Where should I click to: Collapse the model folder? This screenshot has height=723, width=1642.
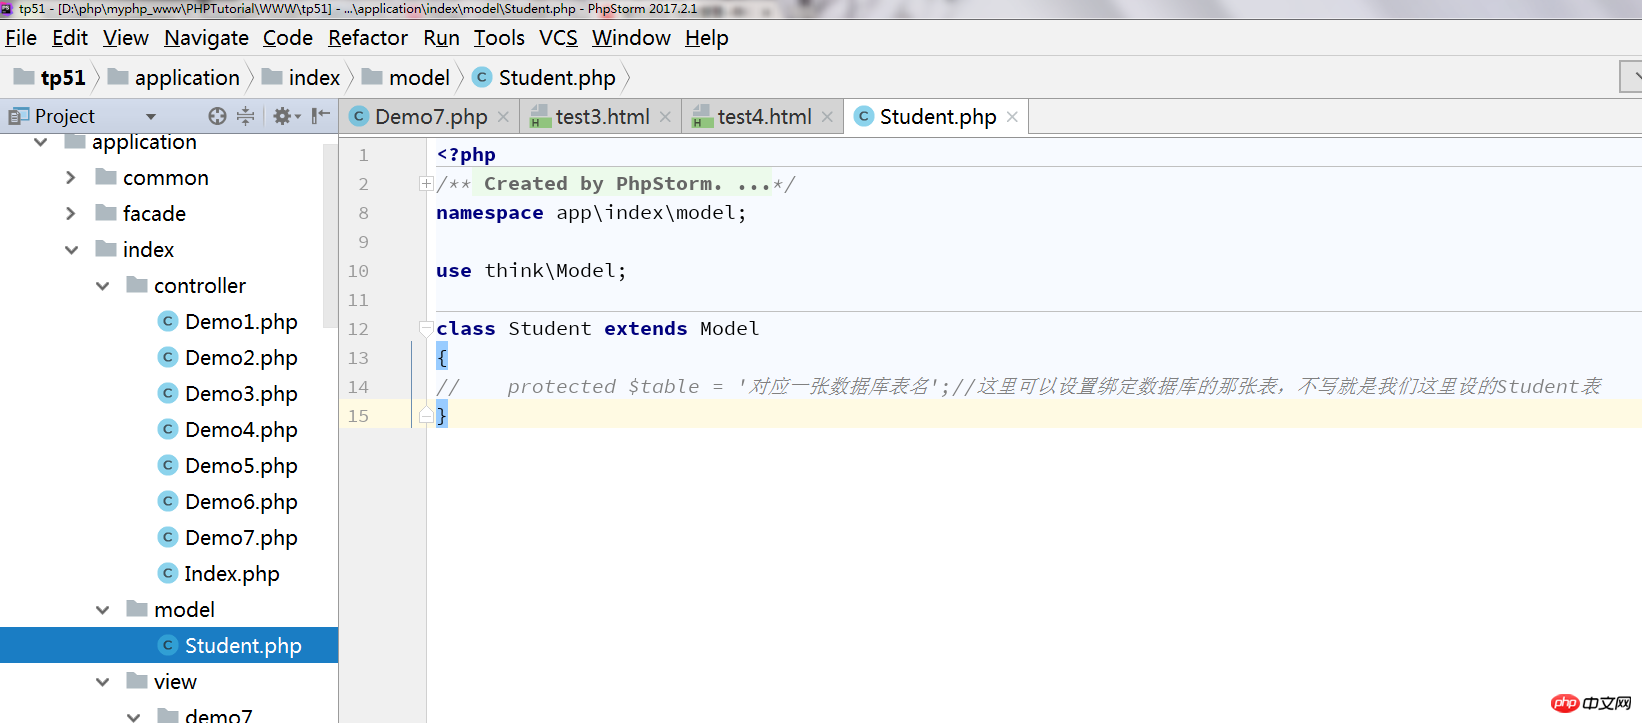102,609
